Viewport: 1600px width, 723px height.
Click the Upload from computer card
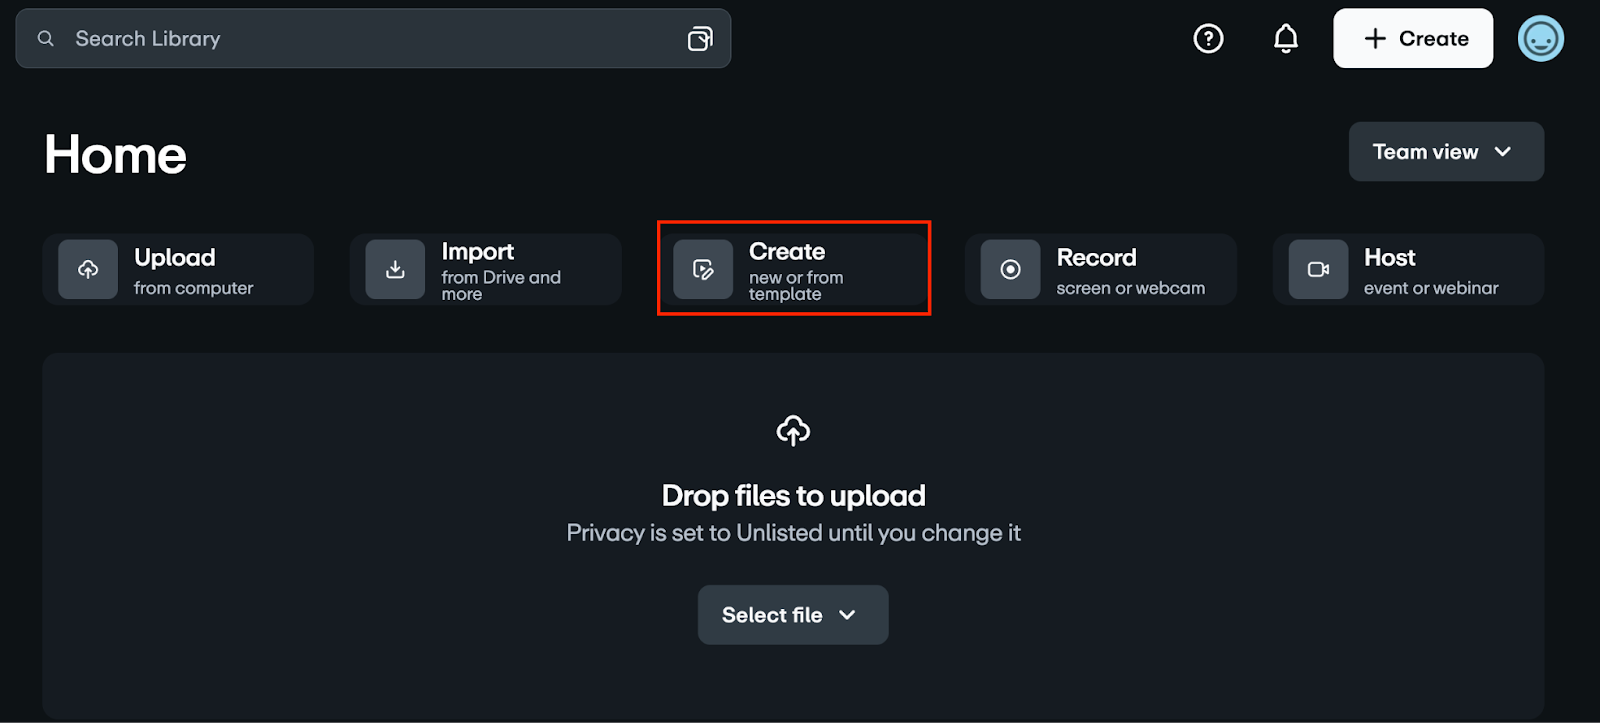pos(178,269)
